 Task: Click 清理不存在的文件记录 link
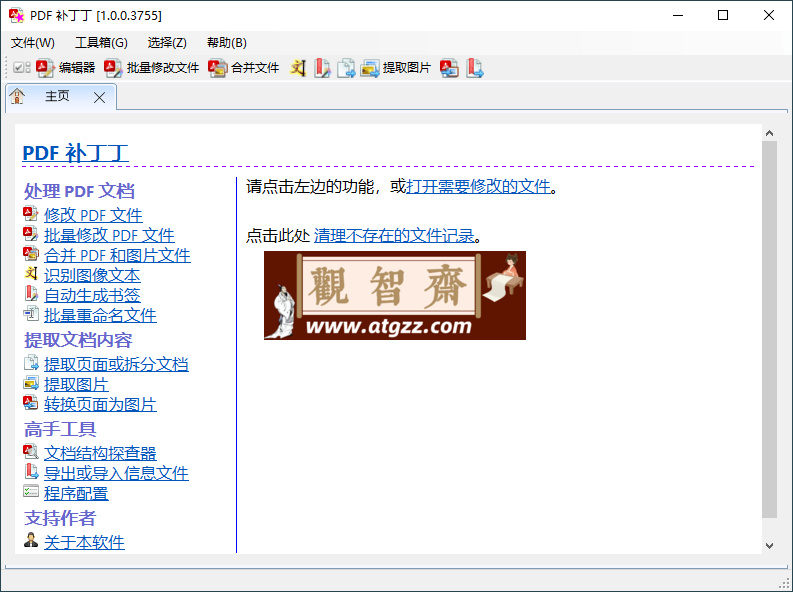[x=394, y=236]
